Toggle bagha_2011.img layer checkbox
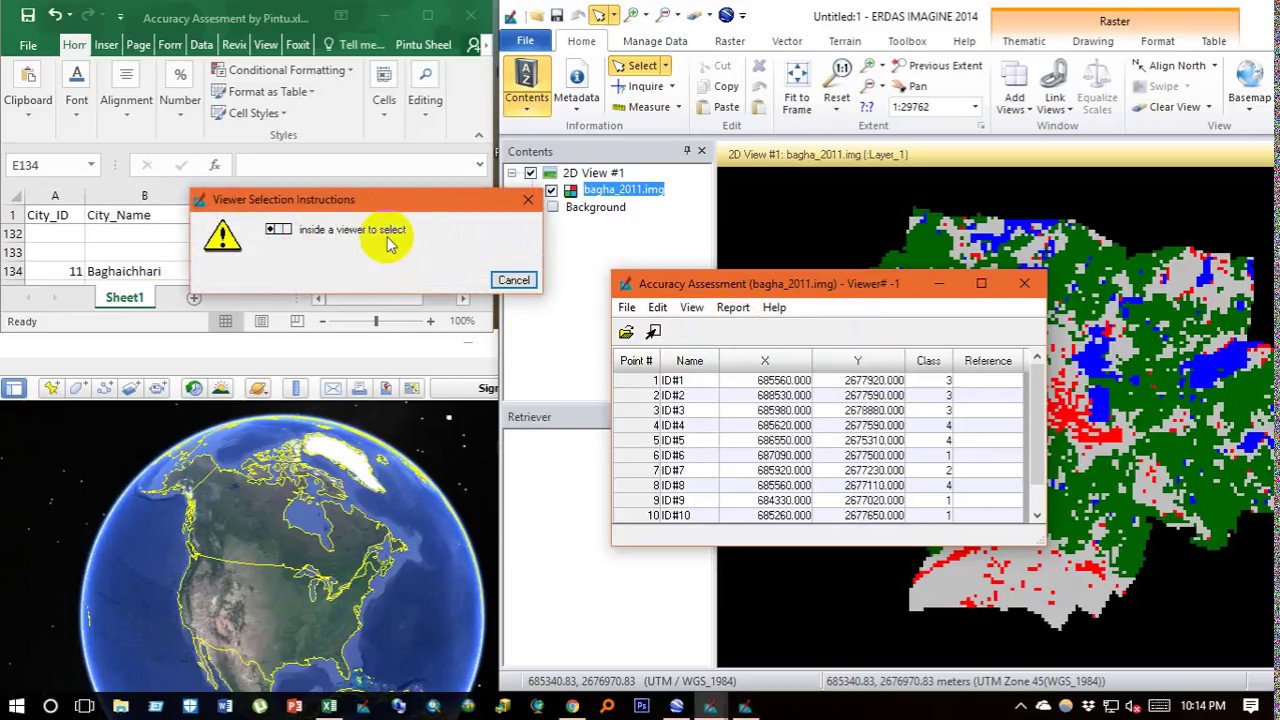The height and width of the screenshot is (720, 1280). [x=551, y=190]
